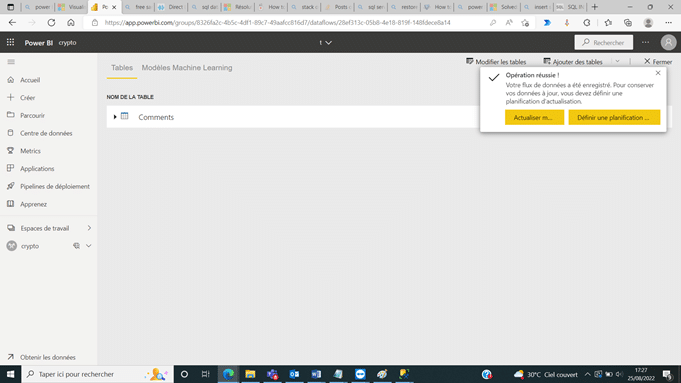Screen dimensions: 681x383
Task: Open Centre de données
Action: pos(46,133)
